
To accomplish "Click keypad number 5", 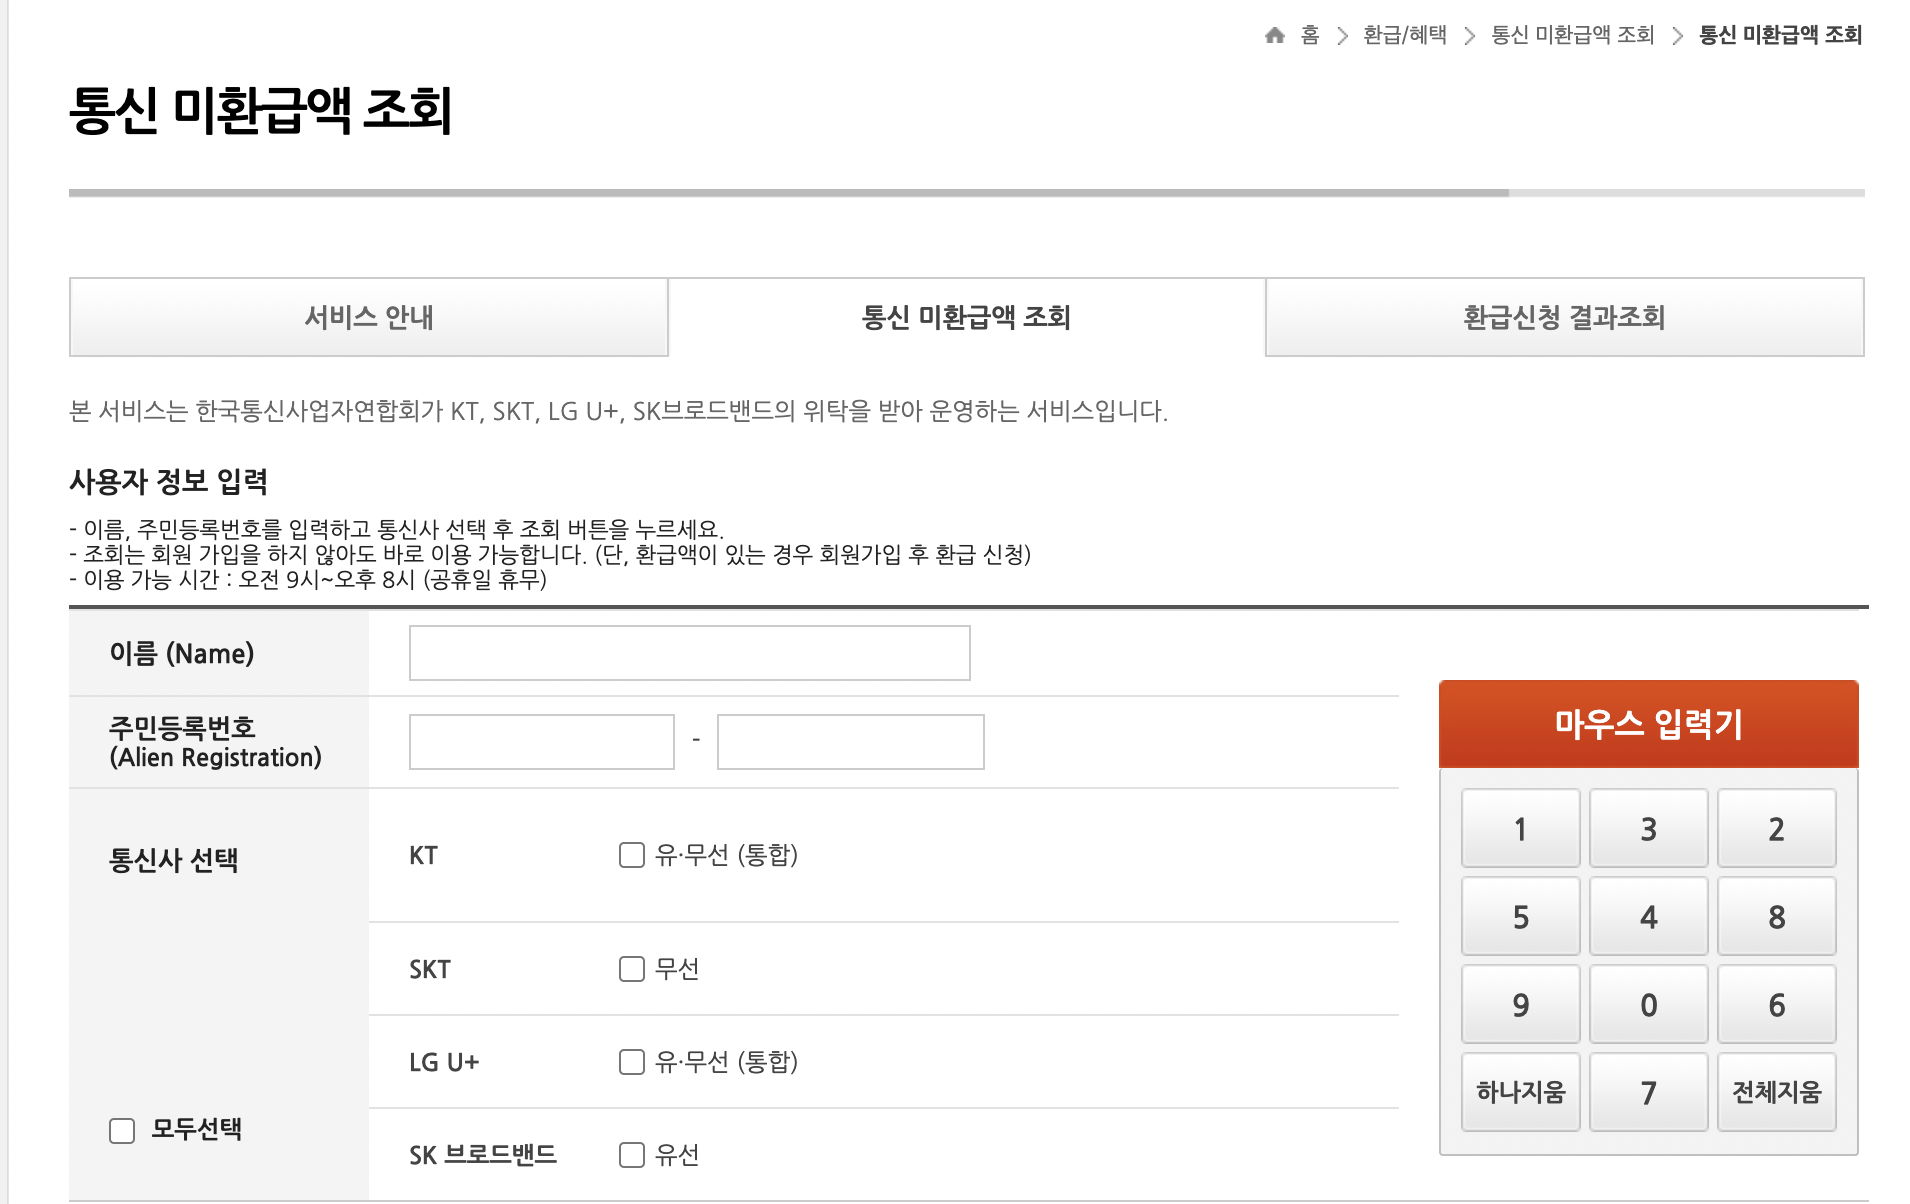I will pos(1520,916).
